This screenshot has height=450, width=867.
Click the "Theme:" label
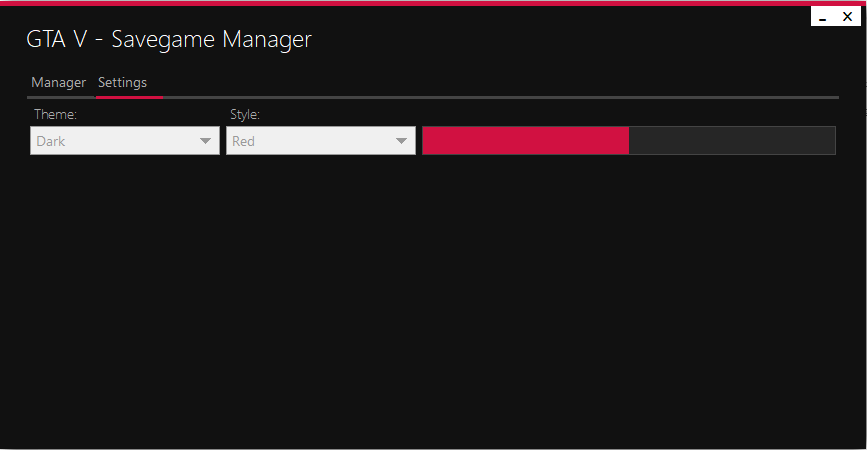click(55, 114)
